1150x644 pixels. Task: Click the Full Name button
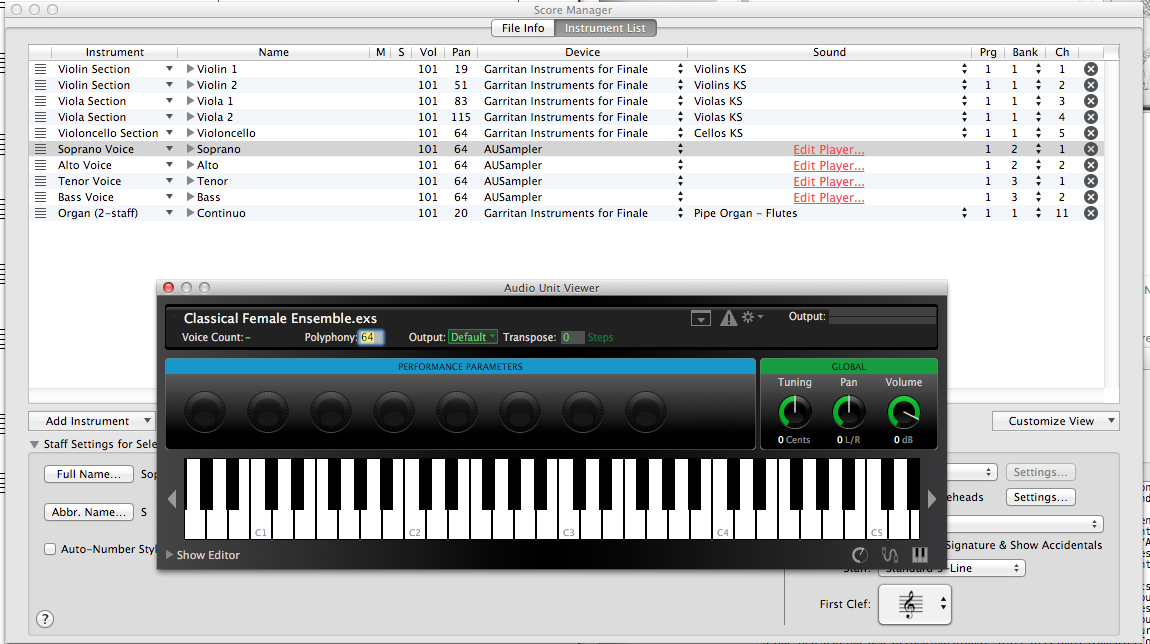pos(89,474)
